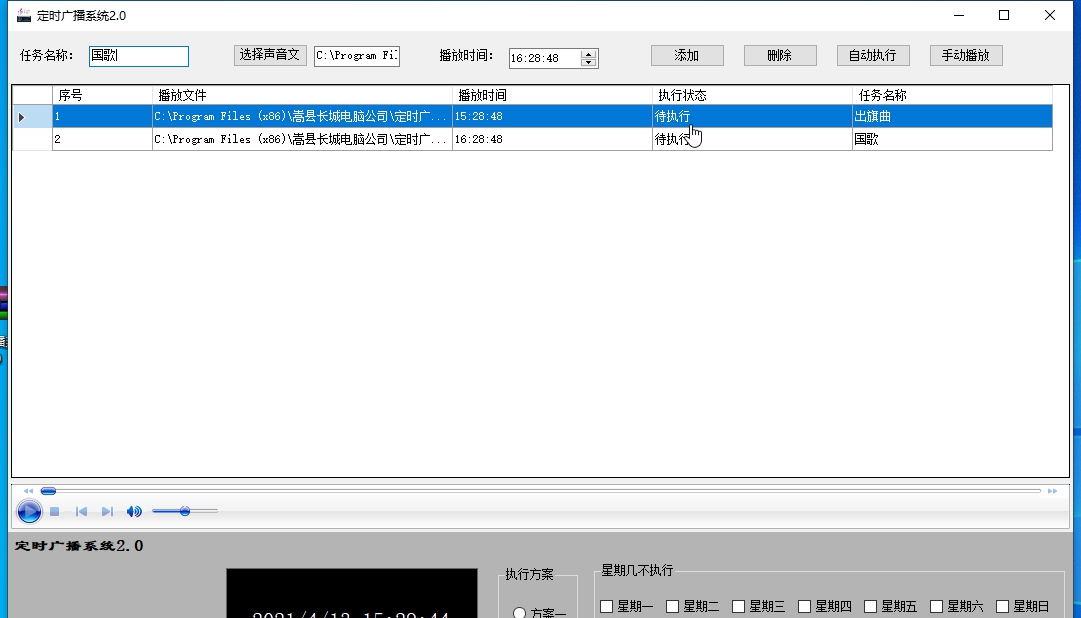Click the rewind arrows left of the seek bar
The image size is (1081, 618).
(28, 490)
